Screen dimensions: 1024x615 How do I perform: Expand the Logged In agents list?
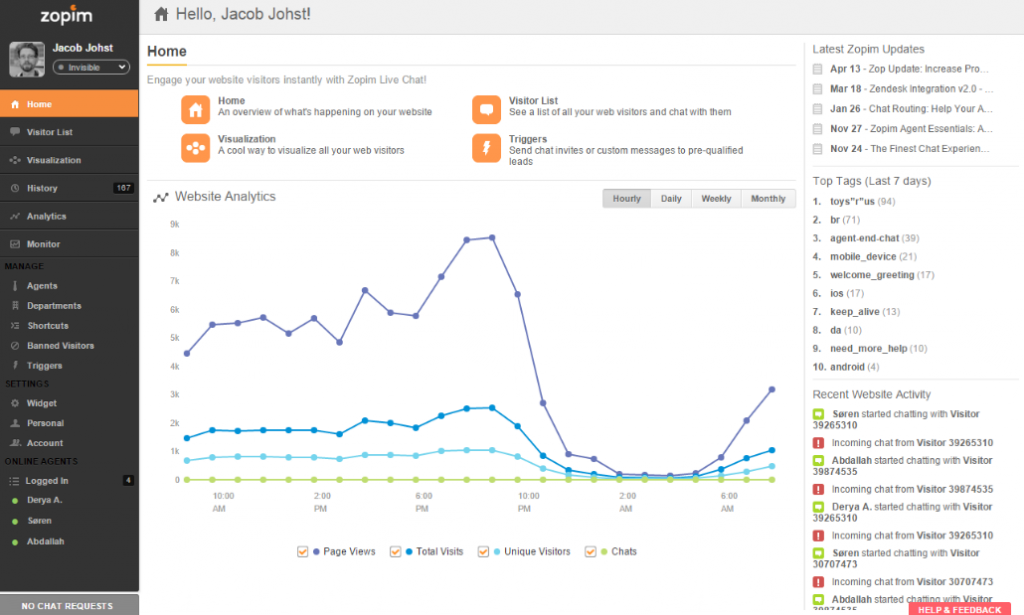pos(47,481)
